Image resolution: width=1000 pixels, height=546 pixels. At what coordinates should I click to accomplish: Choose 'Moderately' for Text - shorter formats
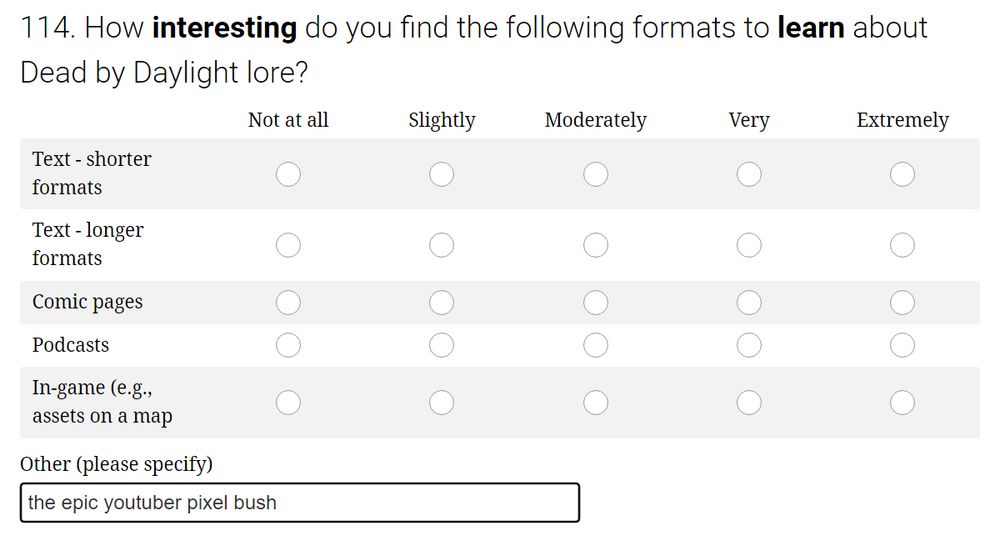pos(596,174)
